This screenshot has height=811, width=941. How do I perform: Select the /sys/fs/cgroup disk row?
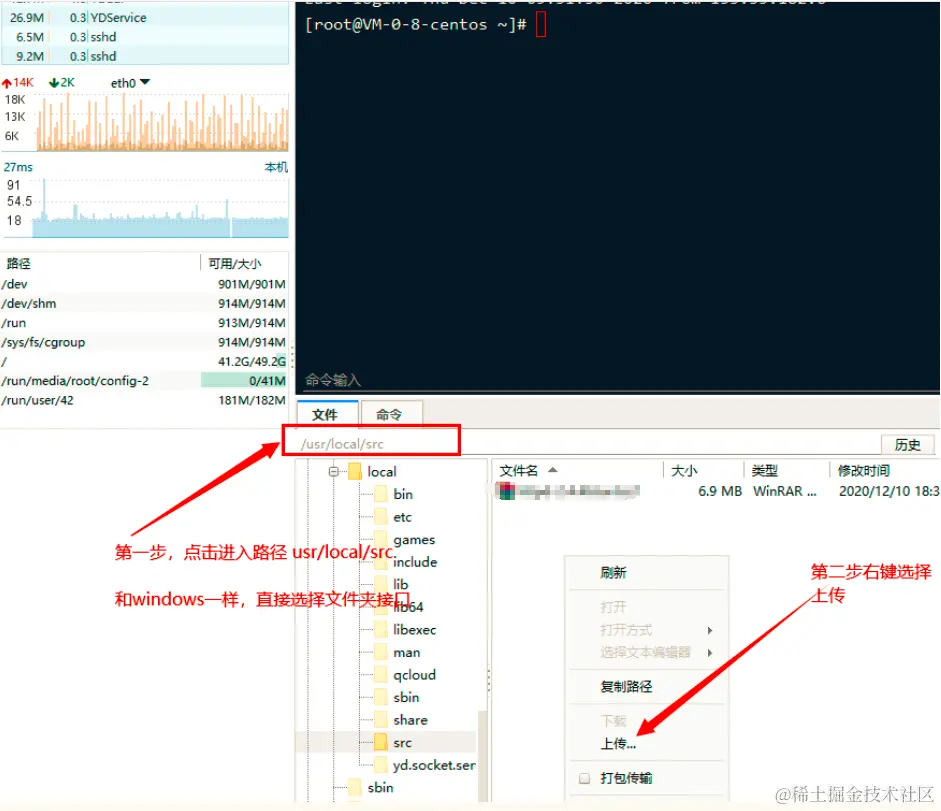143,342
